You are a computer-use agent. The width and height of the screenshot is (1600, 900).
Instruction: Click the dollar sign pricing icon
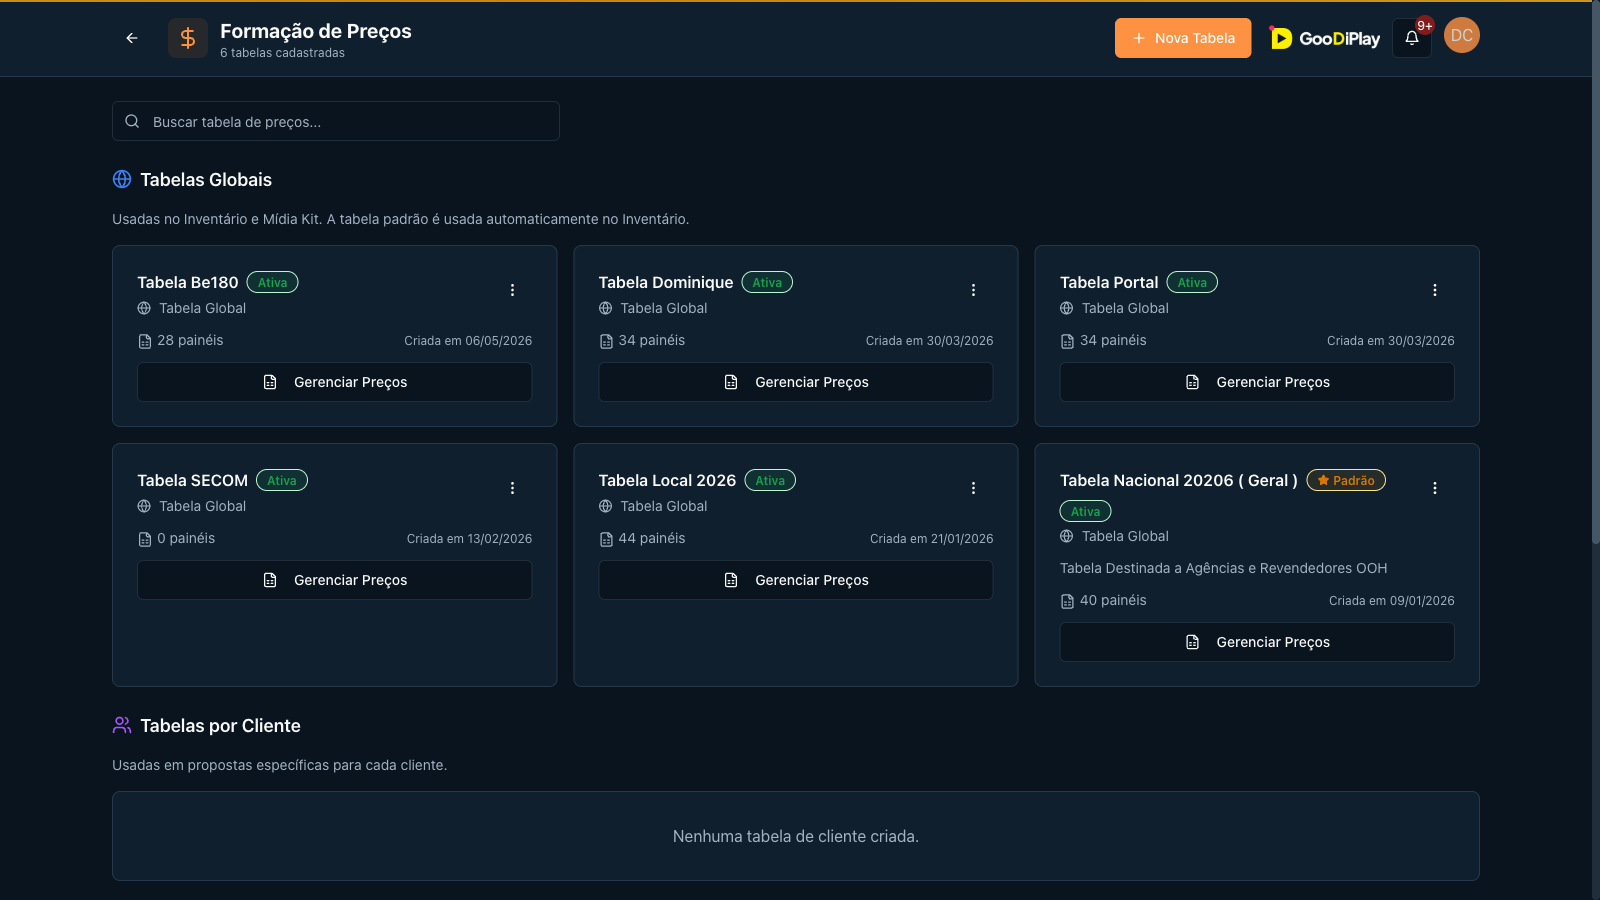188,38
